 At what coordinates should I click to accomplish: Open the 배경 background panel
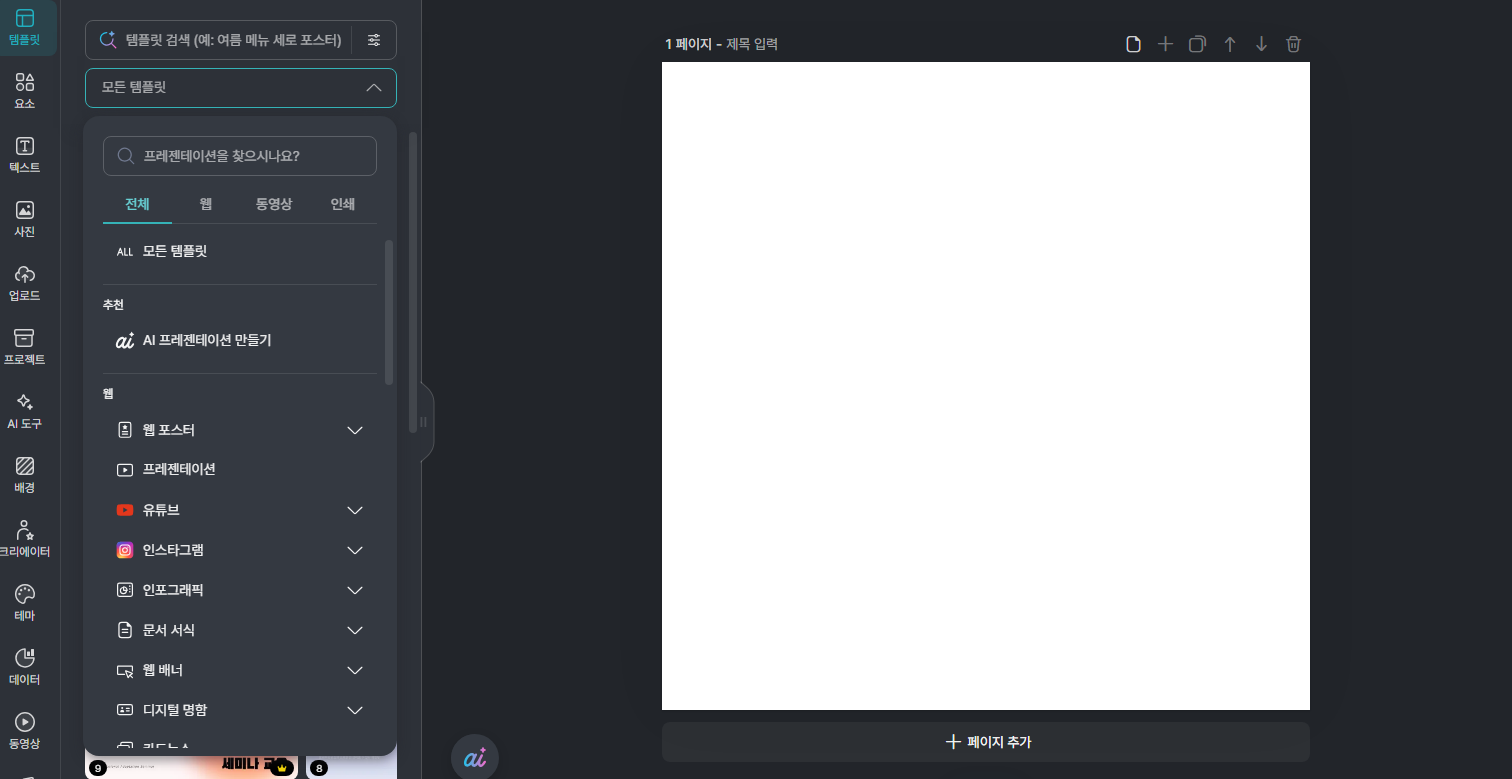coord(25,475)
